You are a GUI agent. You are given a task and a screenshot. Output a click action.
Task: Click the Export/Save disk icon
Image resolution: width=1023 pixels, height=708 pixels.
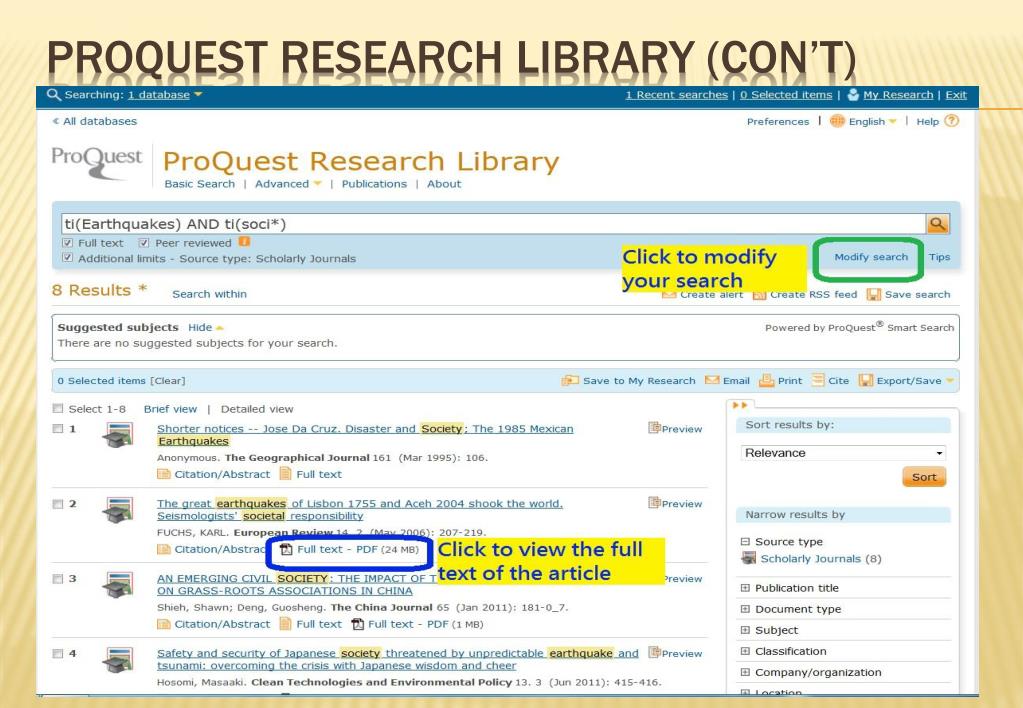[x=866, y=380]
